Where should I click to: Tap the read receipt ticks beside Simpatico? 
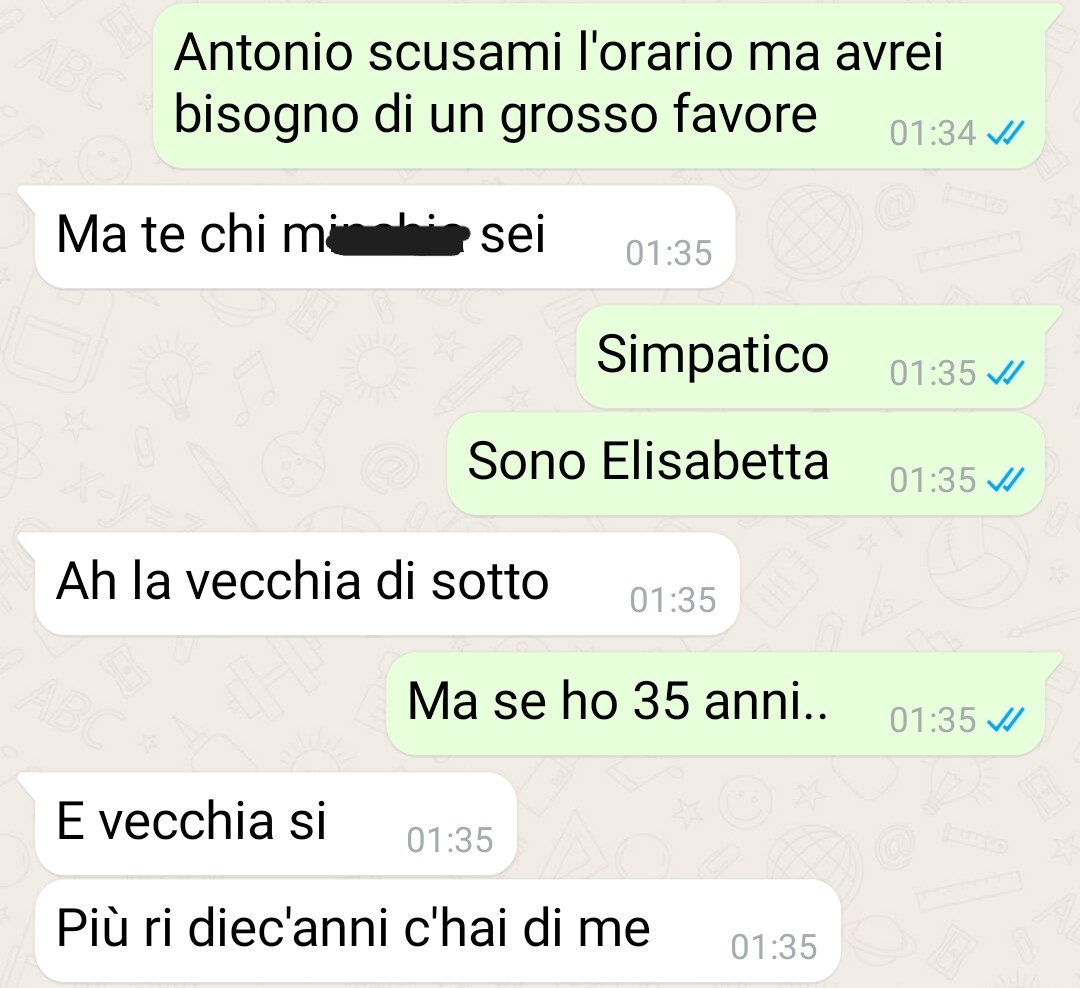[1005, 373]
